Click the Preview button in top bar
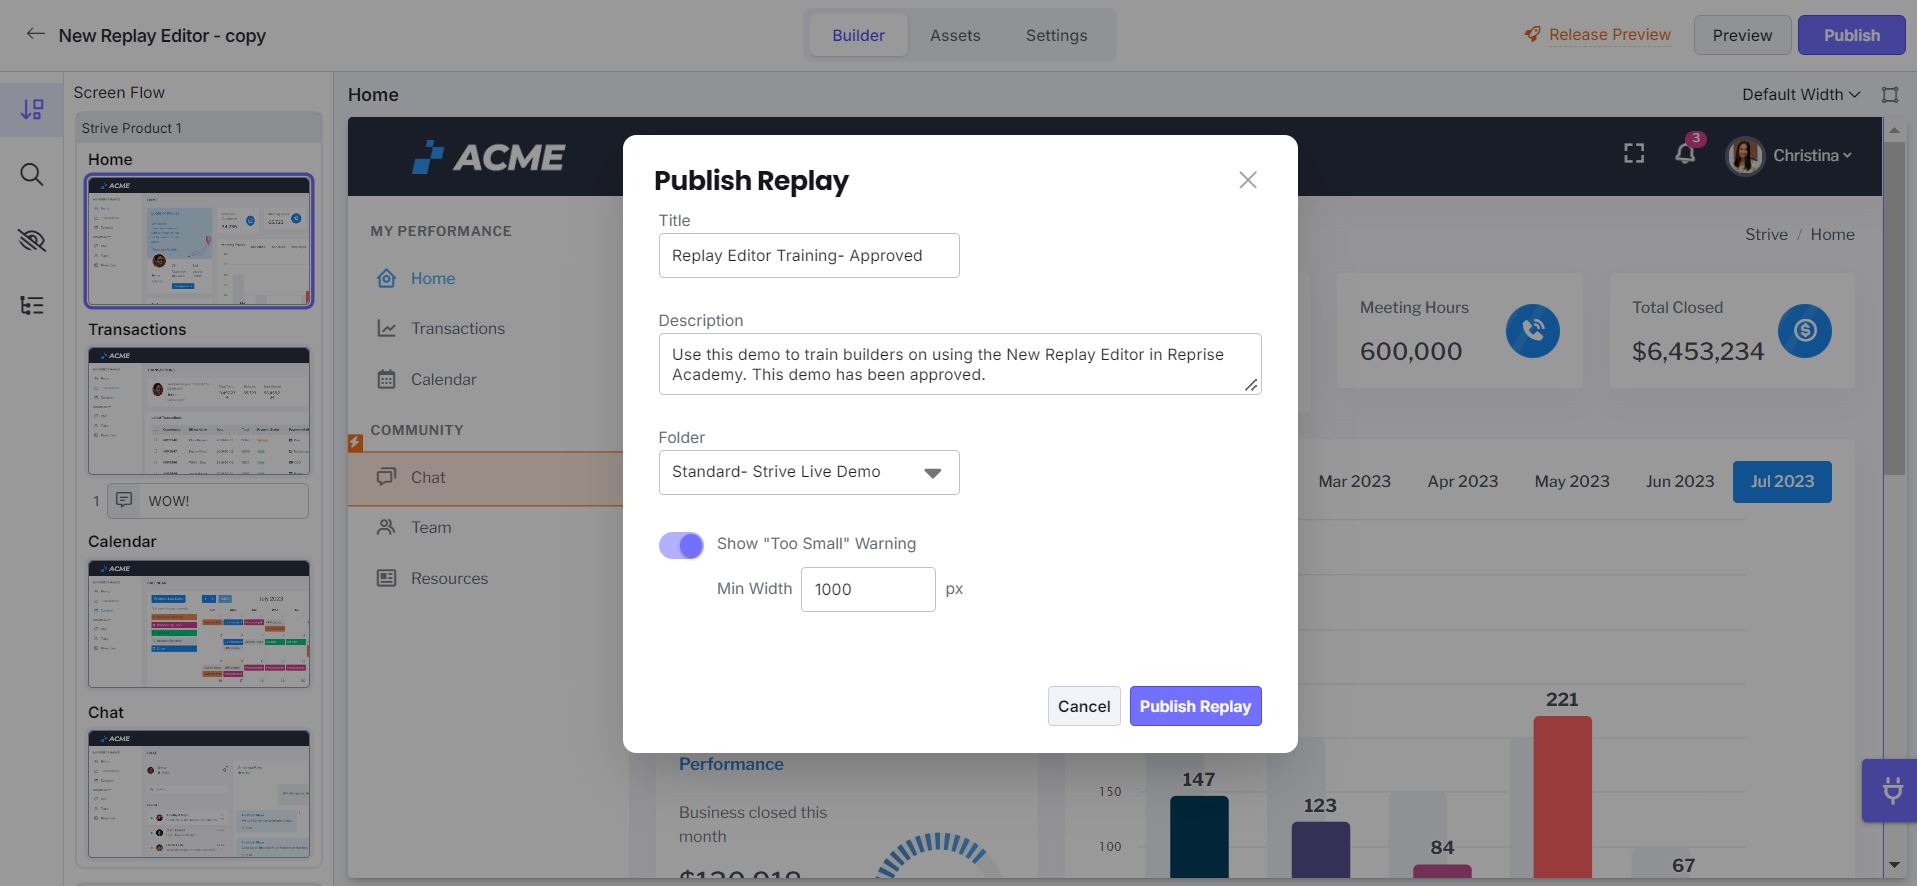This screenshot has width=1917, height=886. [1742, 35]
